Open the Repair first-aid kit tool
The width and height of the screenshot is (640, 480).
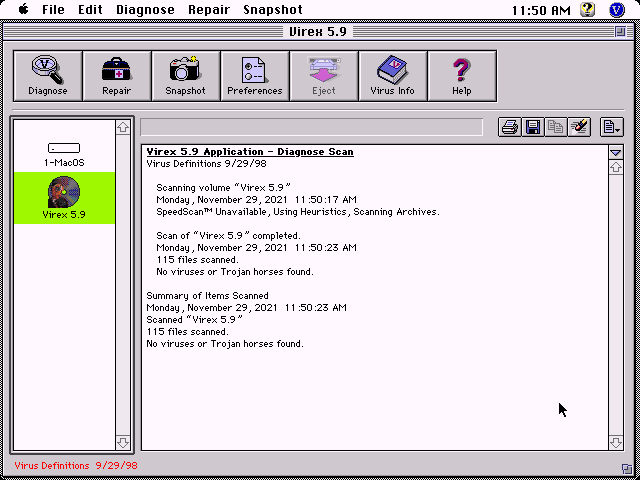[x=117, y=76]
